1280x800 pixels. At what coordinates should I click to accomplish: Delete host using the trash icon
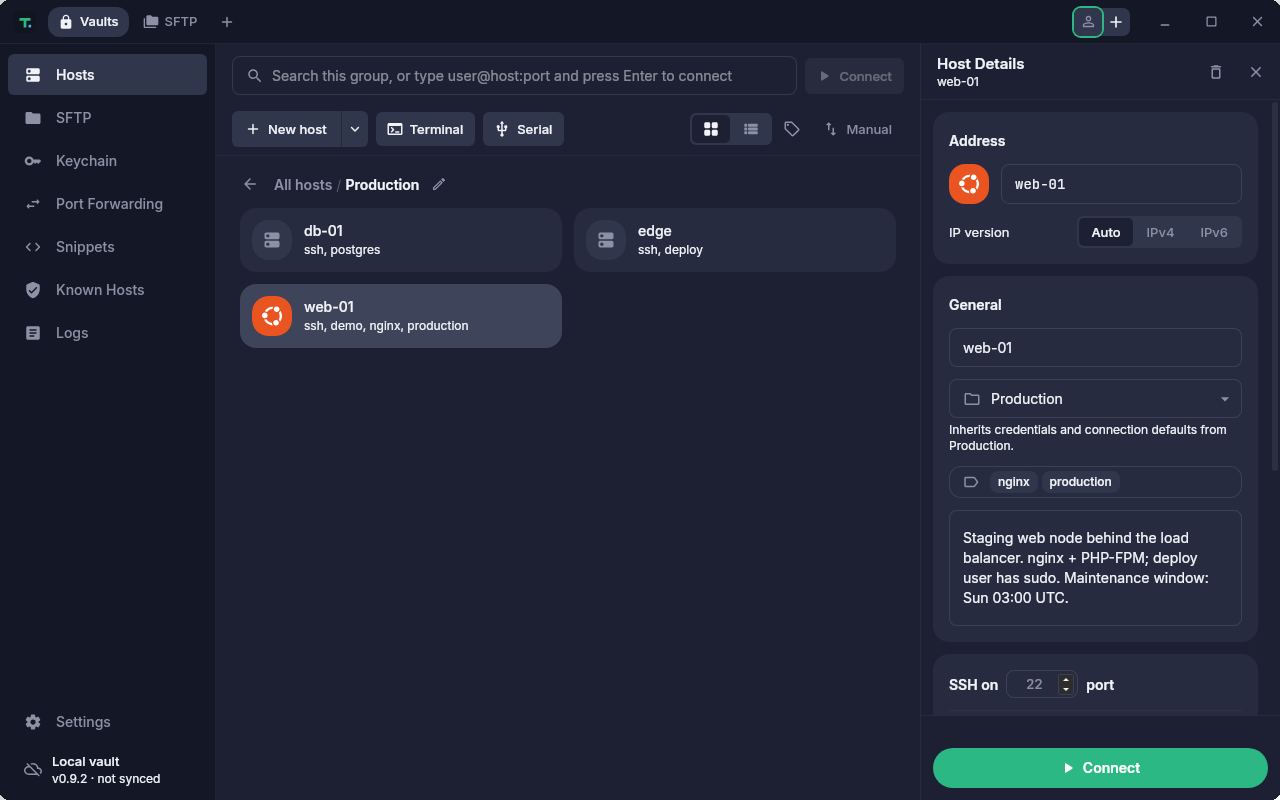pyautogui.click(x=1216, y=72)
